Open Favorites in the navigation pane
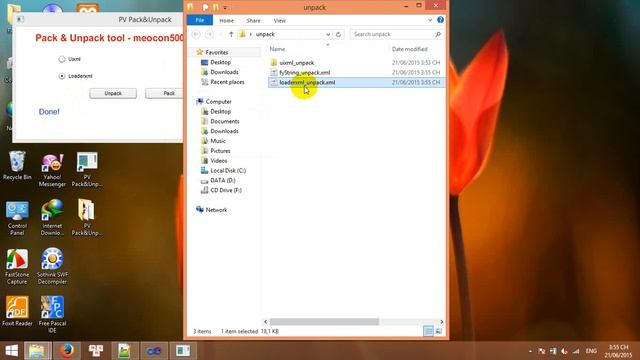The width and height of the screenshot is (640, 360). pos(217,52)
